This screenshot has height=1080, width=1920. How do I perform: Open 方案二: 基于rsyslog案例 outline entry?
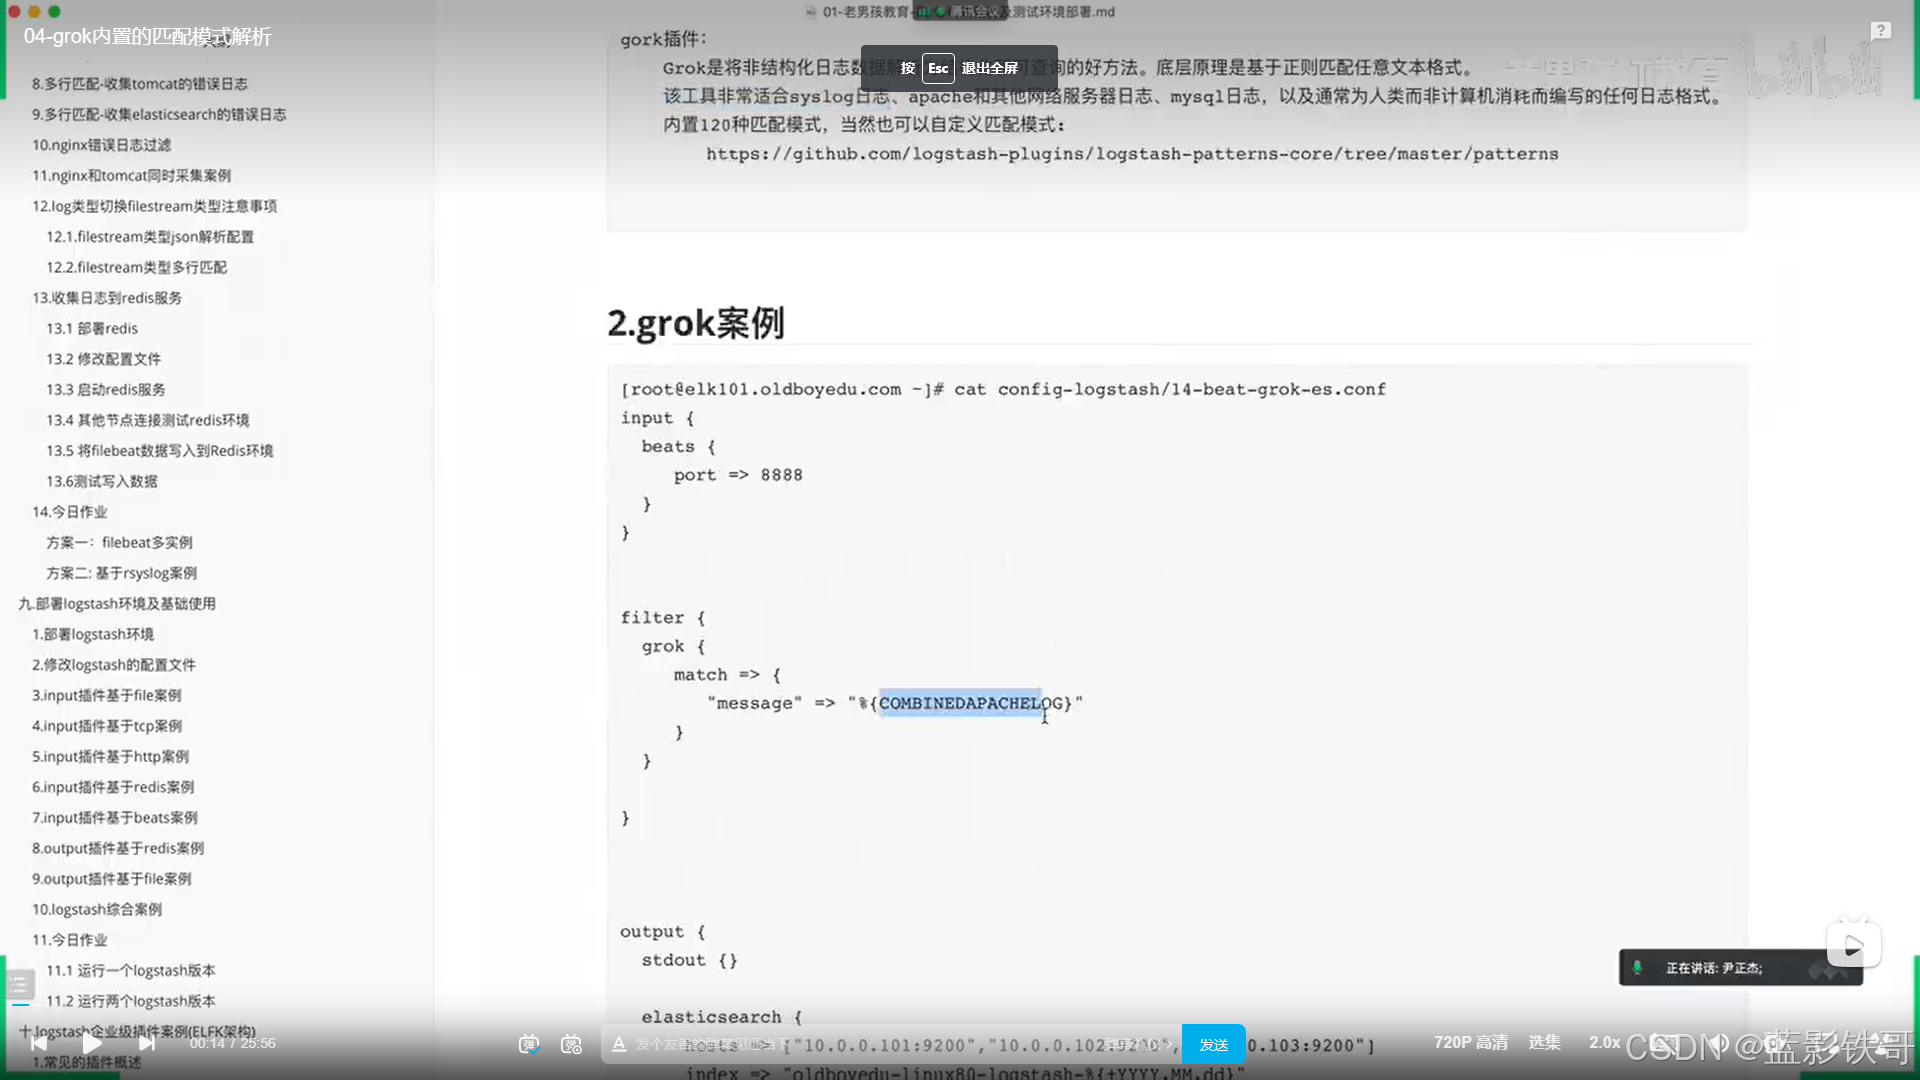121,573
